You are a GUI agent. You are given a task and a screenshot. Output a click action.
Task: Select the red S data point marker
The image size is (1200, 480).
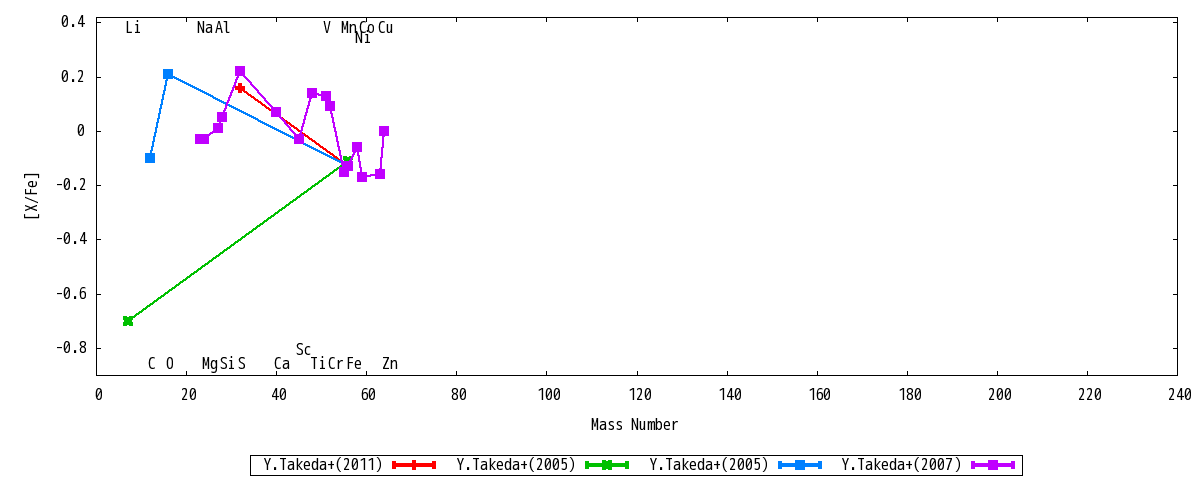click(240, 88)
